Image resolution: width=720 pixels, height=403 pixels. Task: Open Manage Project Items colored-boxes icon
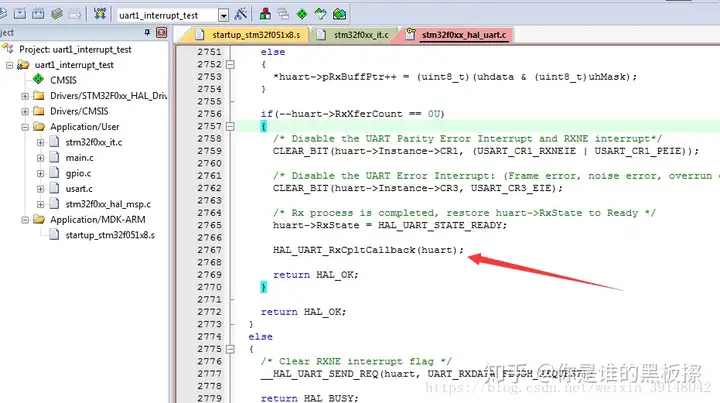(x=265, y=14)
